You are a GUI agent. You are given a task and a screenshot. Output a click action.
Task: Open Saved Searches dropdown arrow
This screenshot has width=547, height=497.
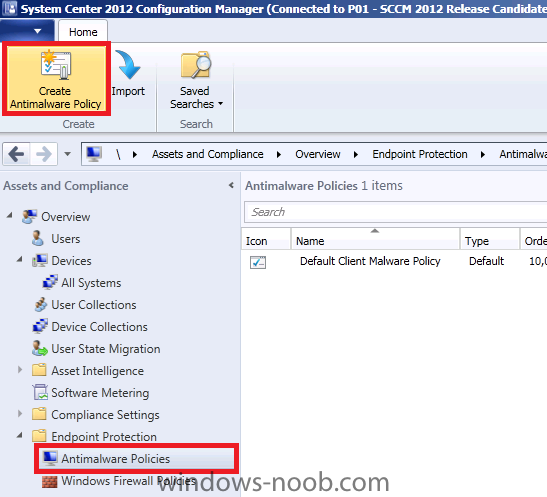point(220,104)
